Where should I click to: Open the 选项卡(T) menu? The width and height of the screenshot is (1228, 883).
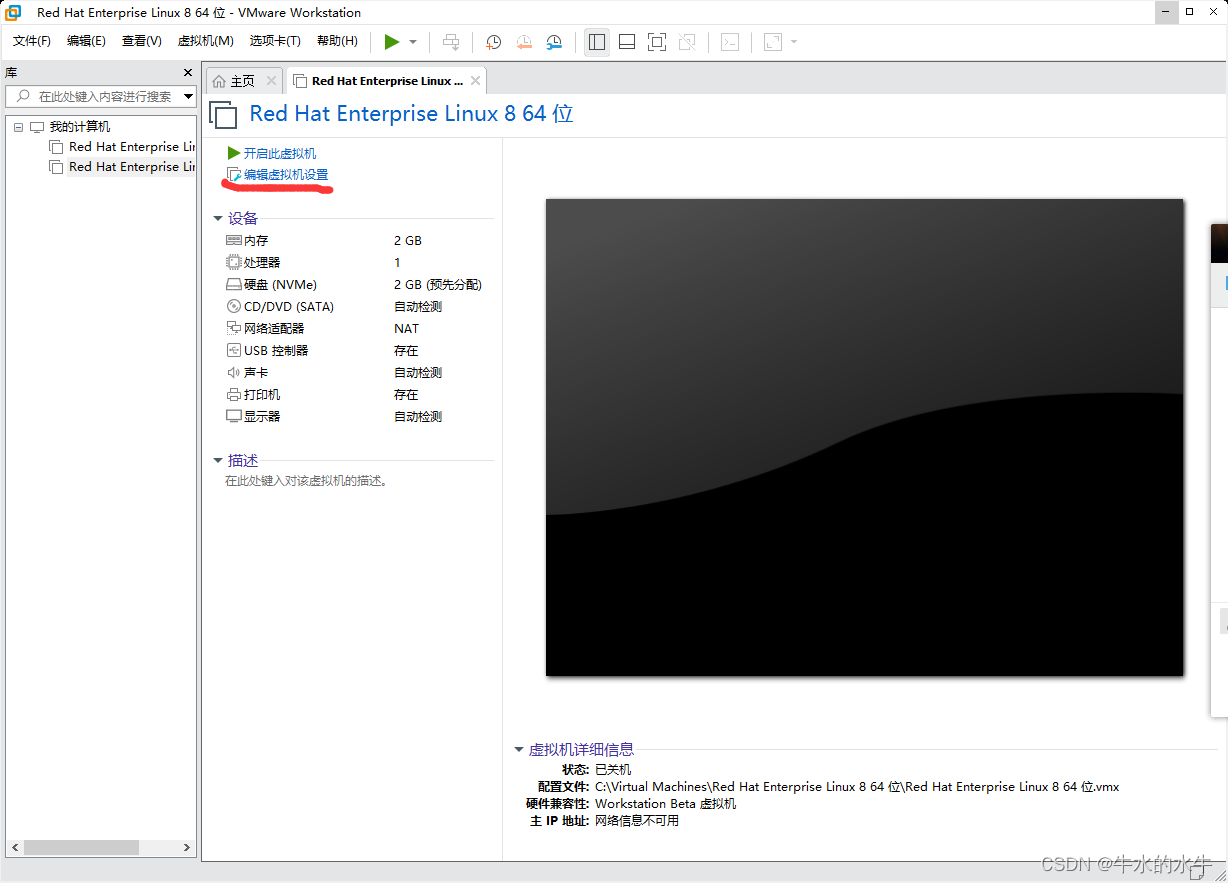coord(275,41)
